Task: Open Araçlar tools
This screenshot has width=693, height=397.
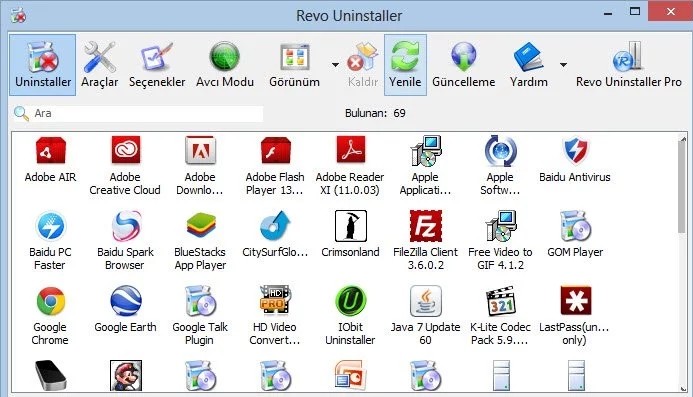Action: point(100,65)
